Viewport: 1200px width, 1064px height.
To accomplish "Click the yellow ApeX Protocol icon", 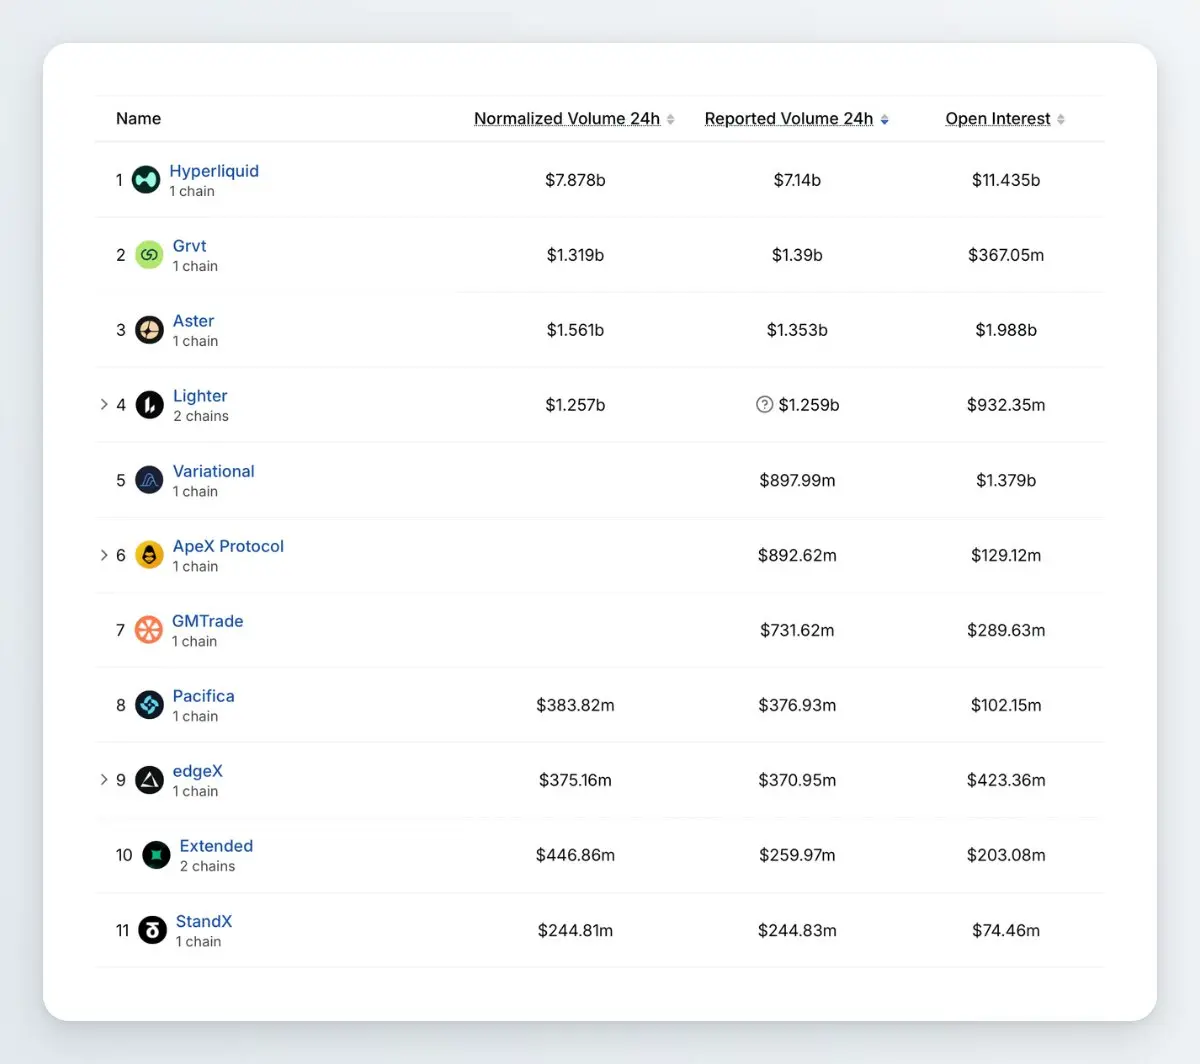I will 149,555.
